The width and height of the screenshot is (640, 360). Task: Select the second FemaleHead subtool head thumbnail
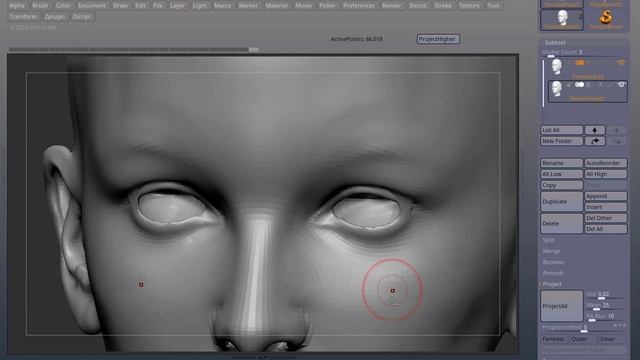557,89
